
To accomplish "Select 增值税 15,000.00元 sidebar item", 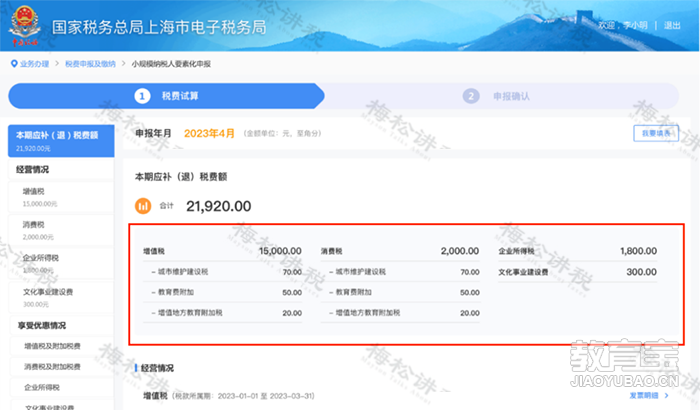I will coord(61,197).
